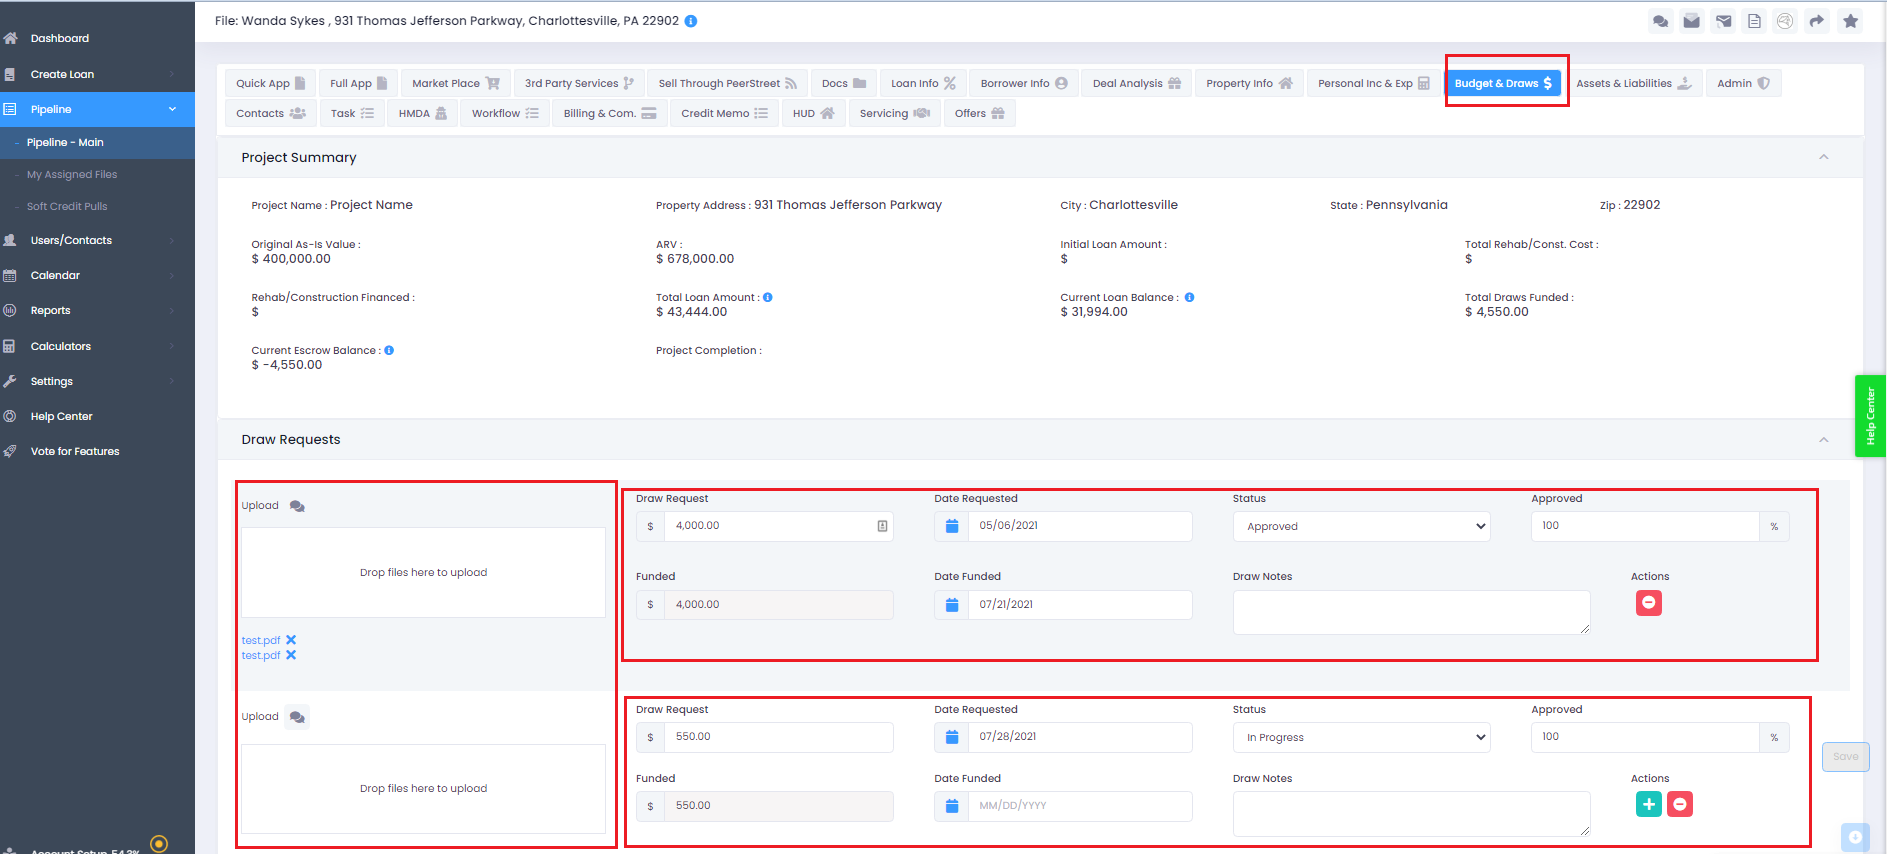Go to Dashboard in sidebar

[x=60, y=38]
